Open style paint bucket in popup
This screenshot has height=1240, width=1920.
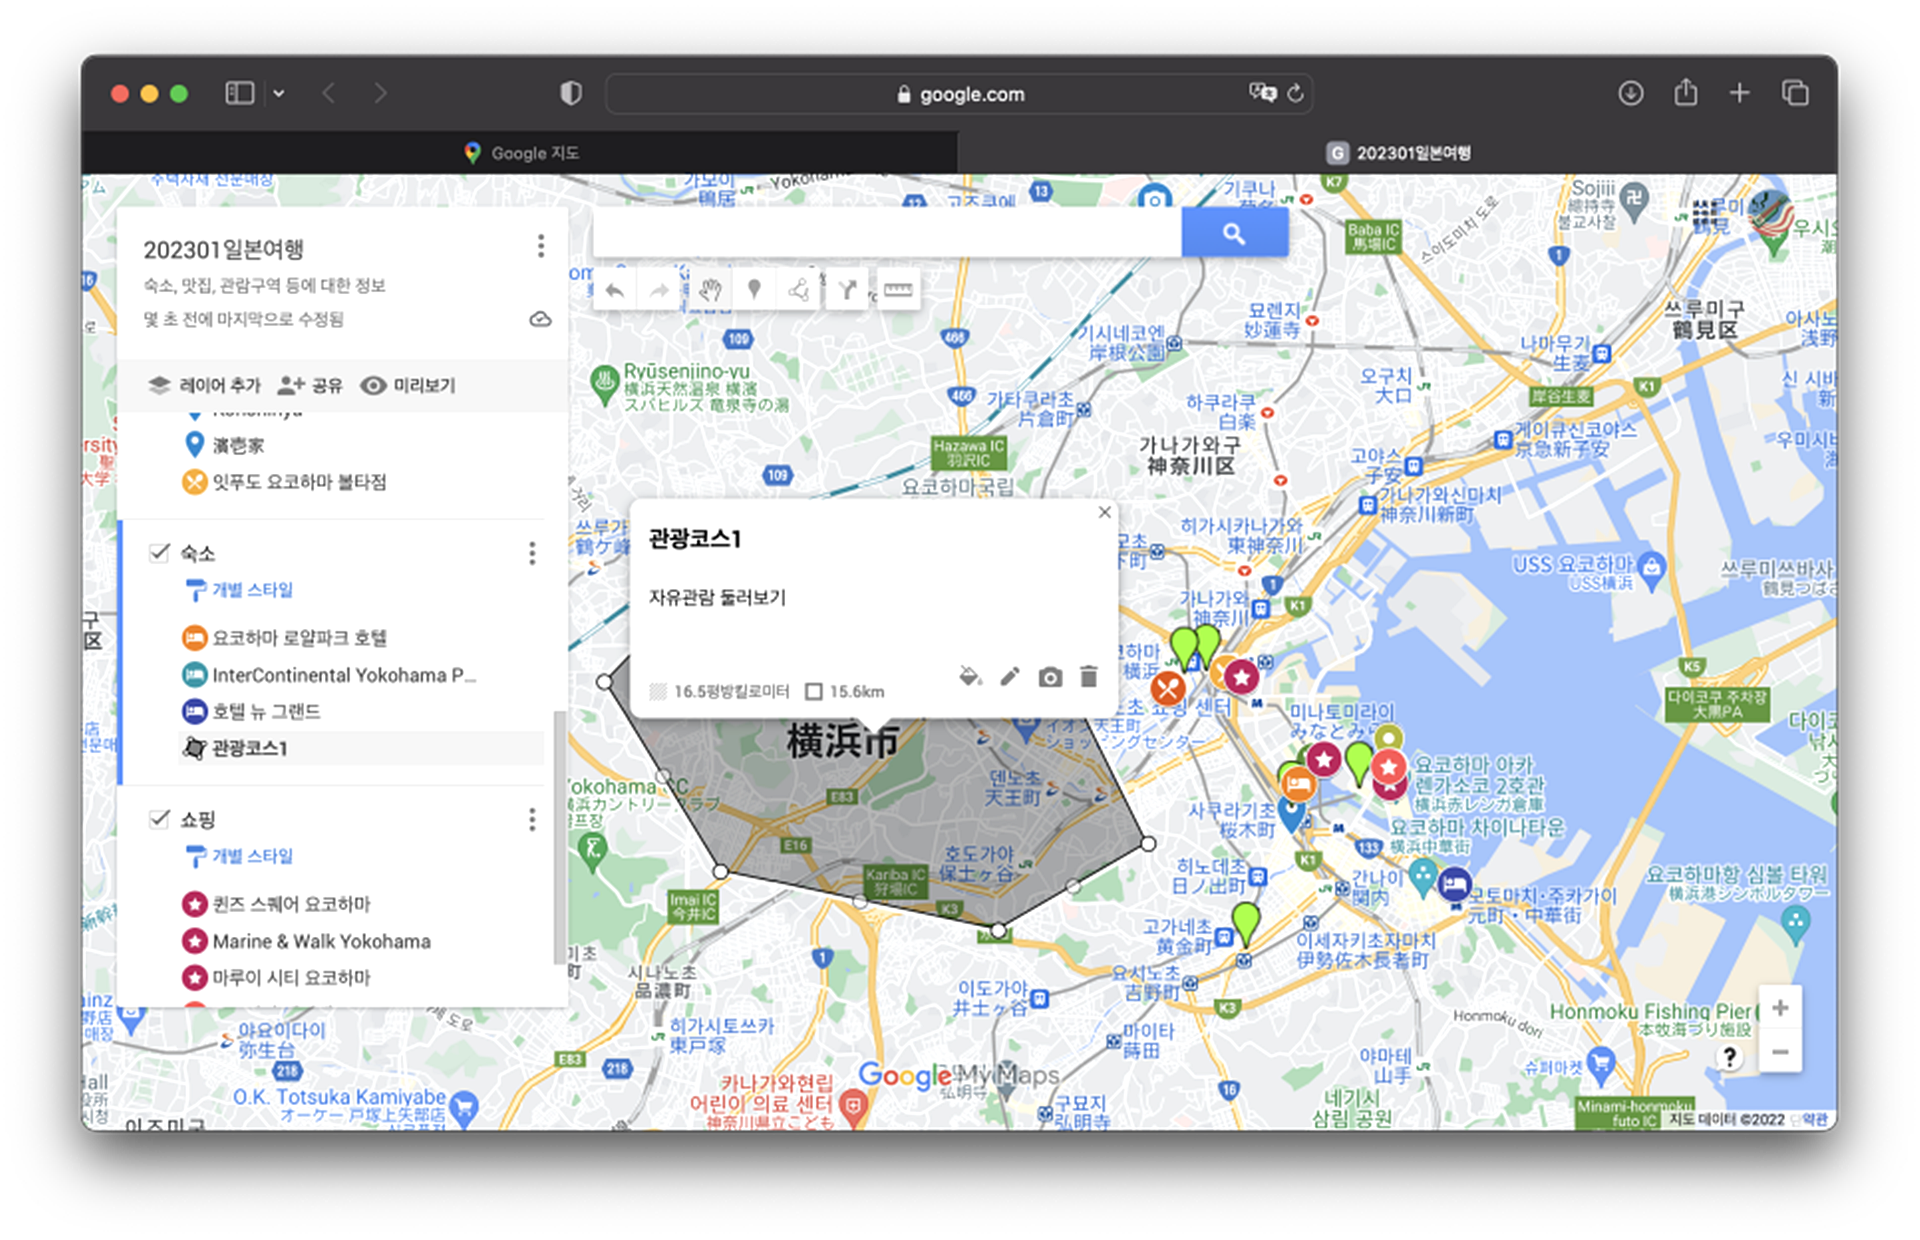969,677
